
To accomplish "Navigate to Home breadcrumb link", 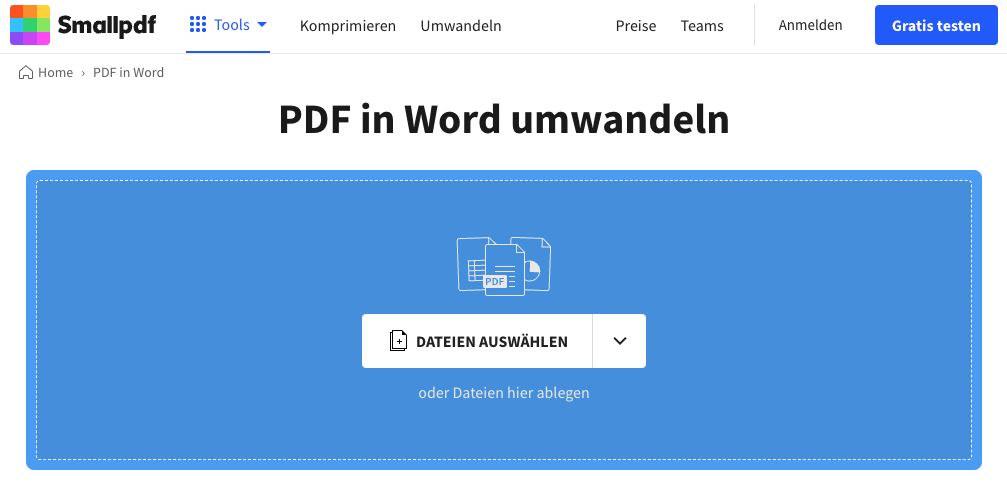I will point(55,73).
